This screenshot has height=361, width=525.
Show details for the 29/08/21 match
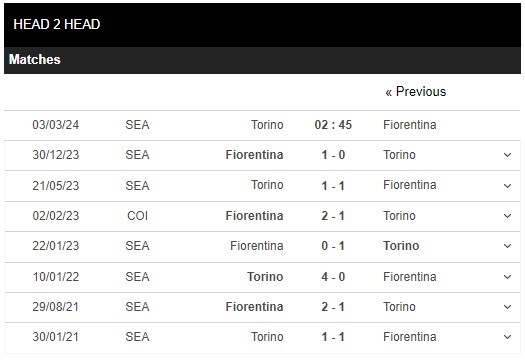(x=507, y=307)
